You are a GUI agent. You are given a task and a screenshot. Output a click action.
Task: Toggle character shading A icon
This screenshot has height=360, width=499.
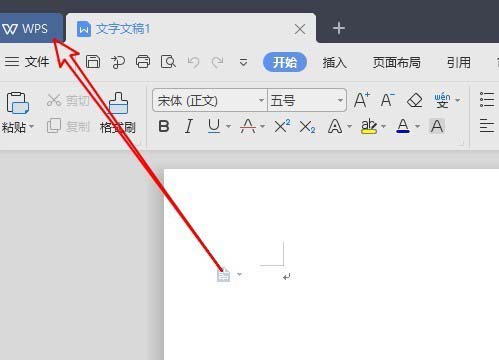(x=437, y=127)
